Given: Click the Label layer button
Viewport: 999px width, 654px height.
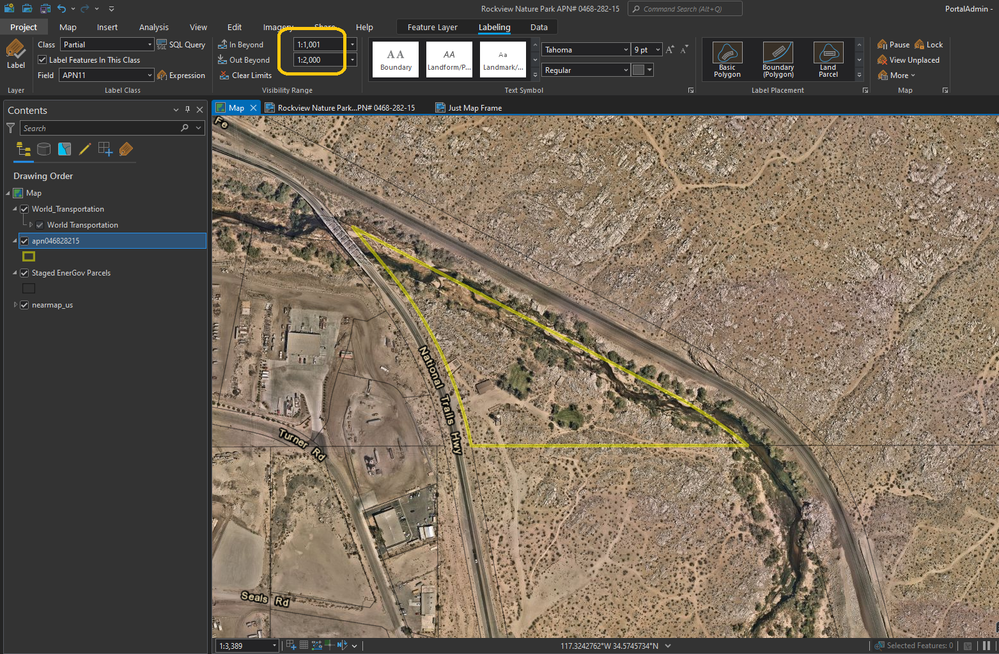Looking at the screenshot, I should (16, 54).
